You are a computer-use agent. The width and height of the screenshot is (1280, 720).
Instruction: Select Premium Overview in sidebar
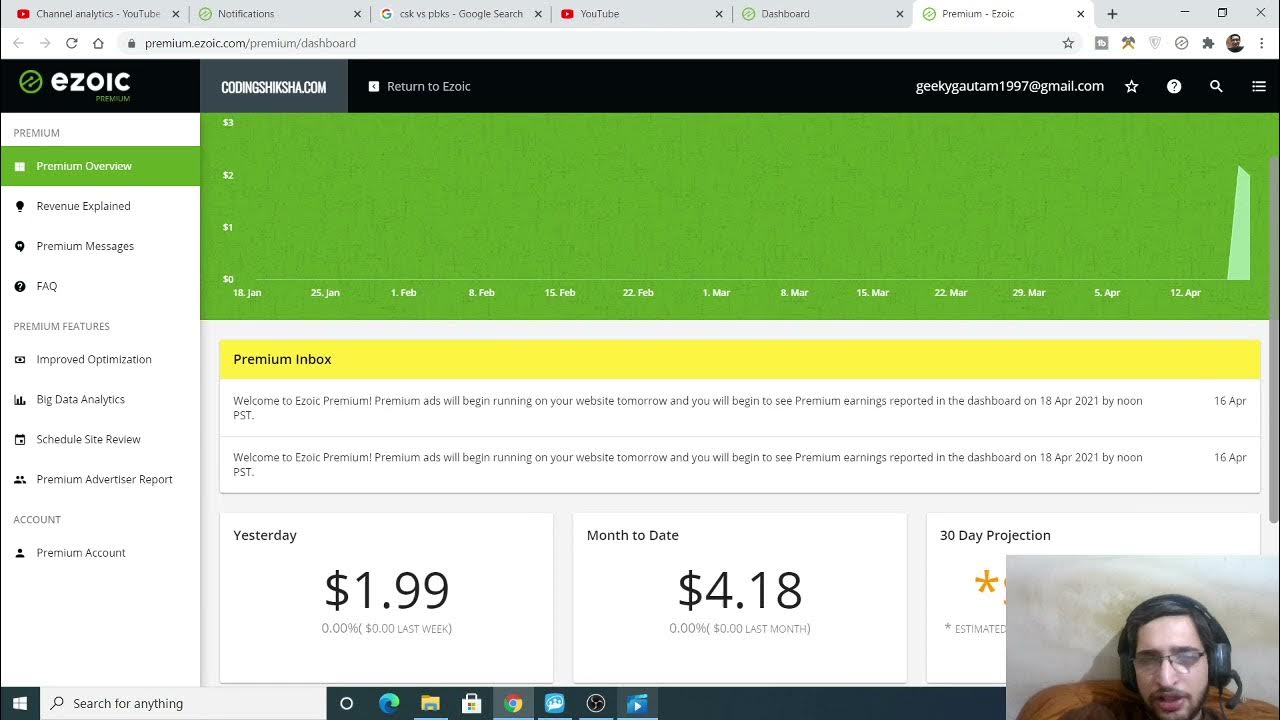[84, 166]
